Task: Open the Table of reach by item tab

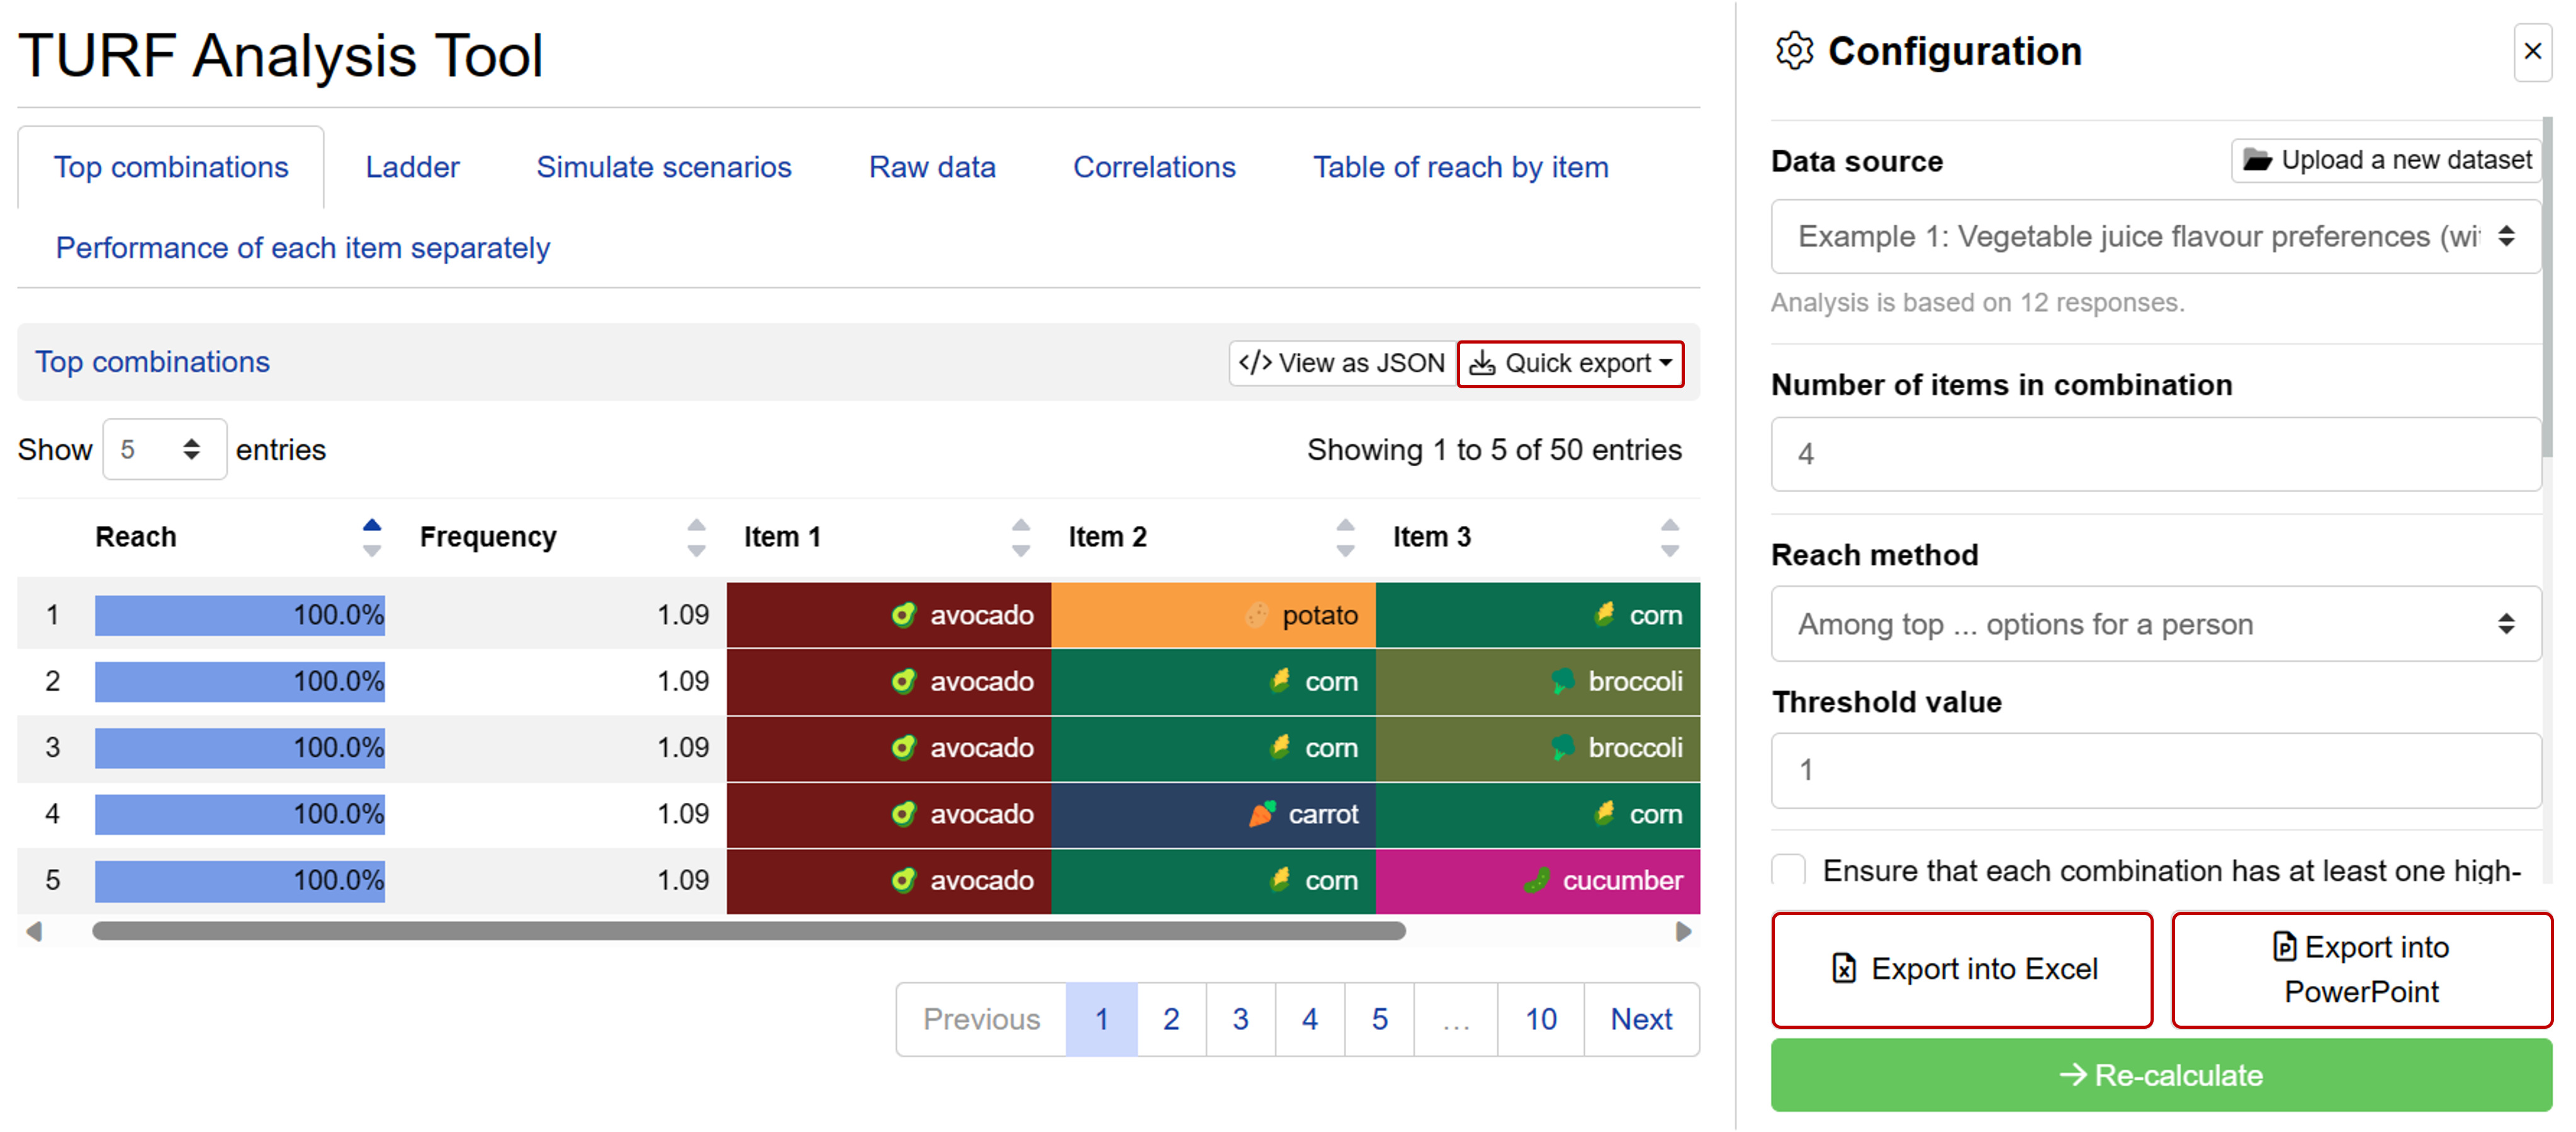Action: point(1460,167)
